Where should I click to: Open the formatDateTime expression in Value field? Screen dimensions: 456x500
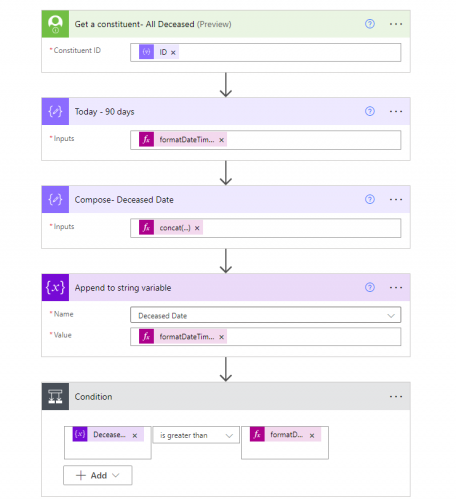click(x=187, y=337)
